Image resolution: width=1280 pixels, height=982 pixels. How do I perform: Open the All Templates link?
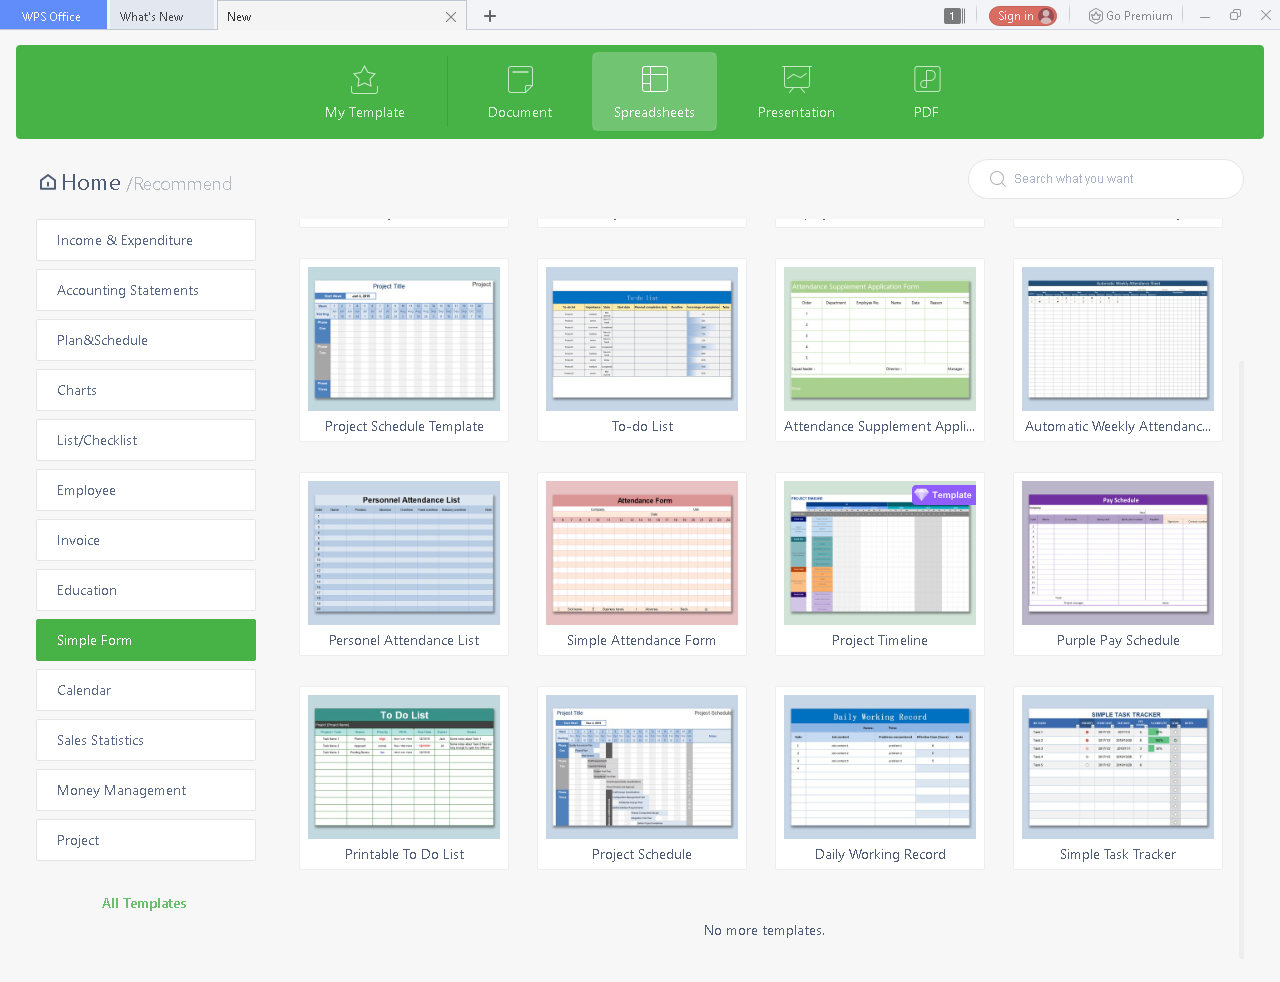tap(144, 903)
